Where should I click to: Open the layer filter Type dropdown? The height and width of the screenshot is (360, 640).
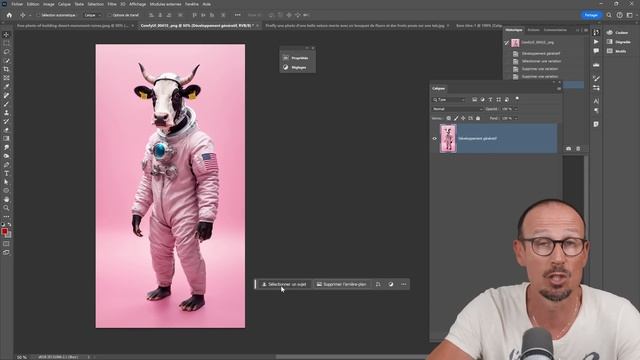449,100
